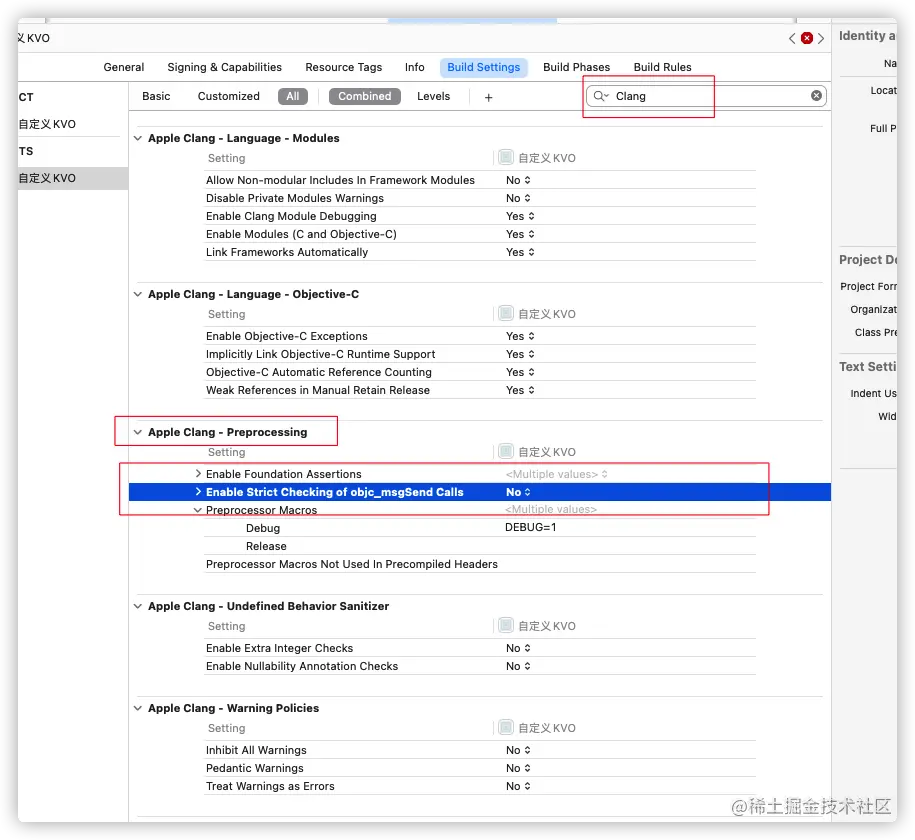Click the target icon in Objective-C header
The height and width of the screenshot is (840, 915).
pyautogui.click(x=506, y=313)
